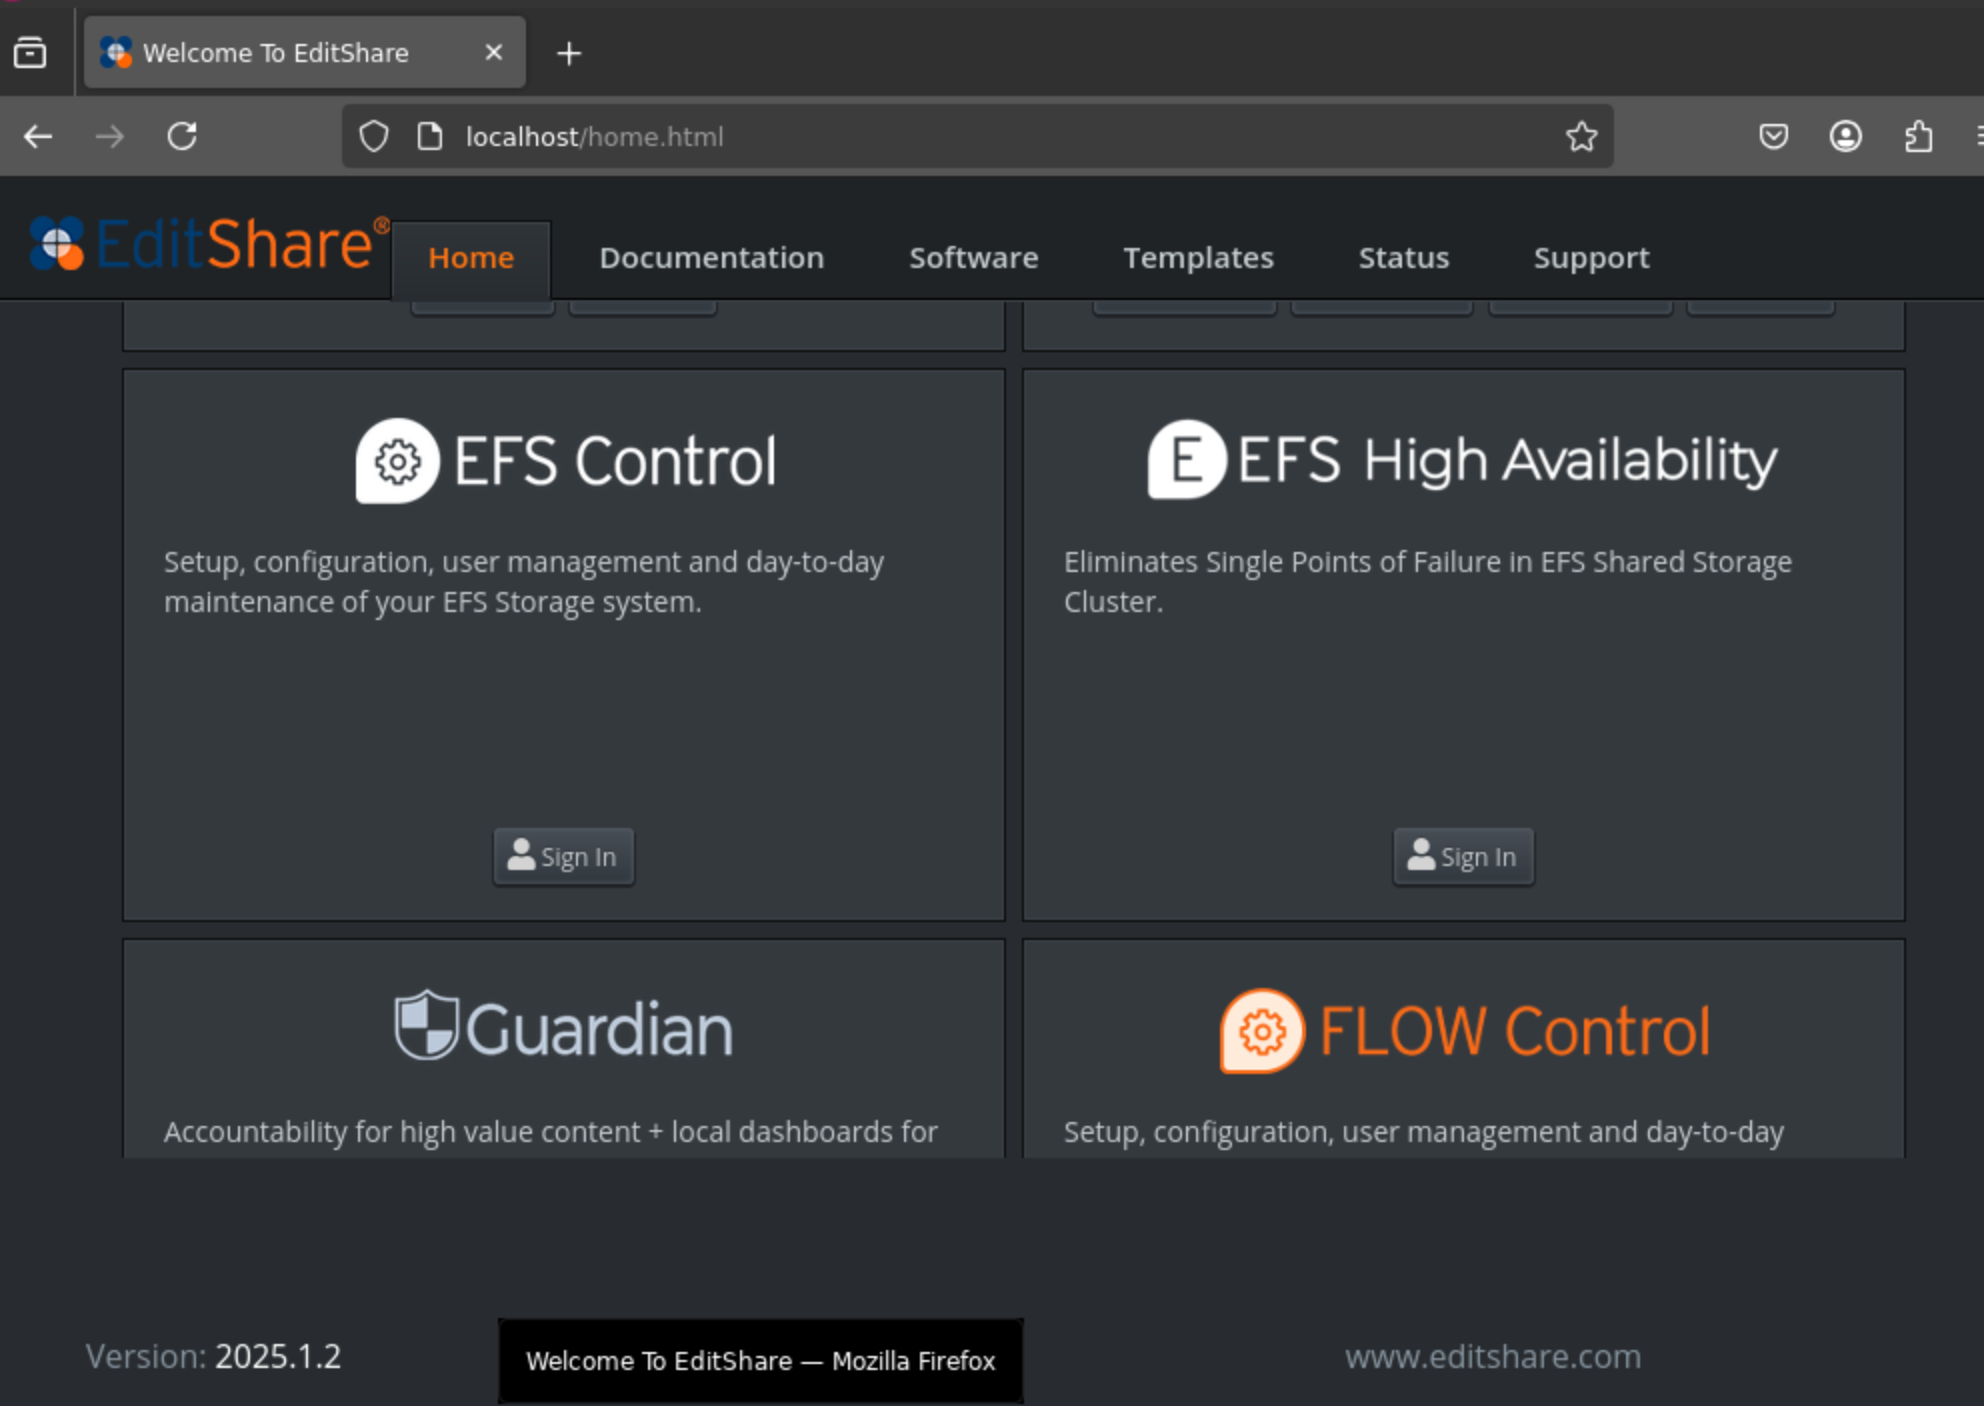This screenshot has width=1984, height=1406.
Task: Open the Firefox extensions puzzle icon
Action: [1917, 136]
